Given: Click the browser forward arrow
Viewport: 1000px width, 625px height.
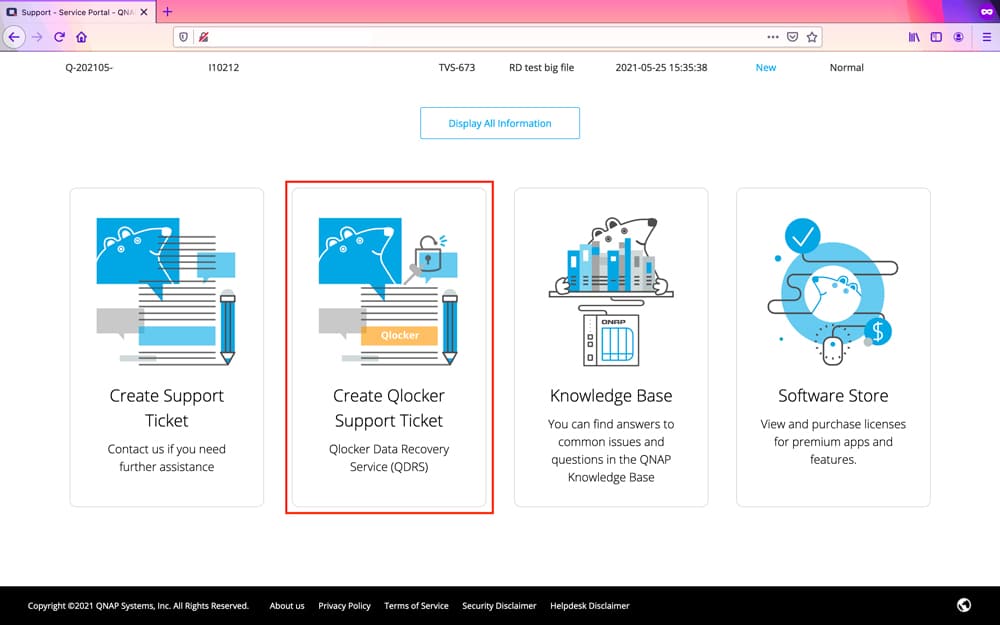Looking at the screenshot, I should tap(37, 37).
